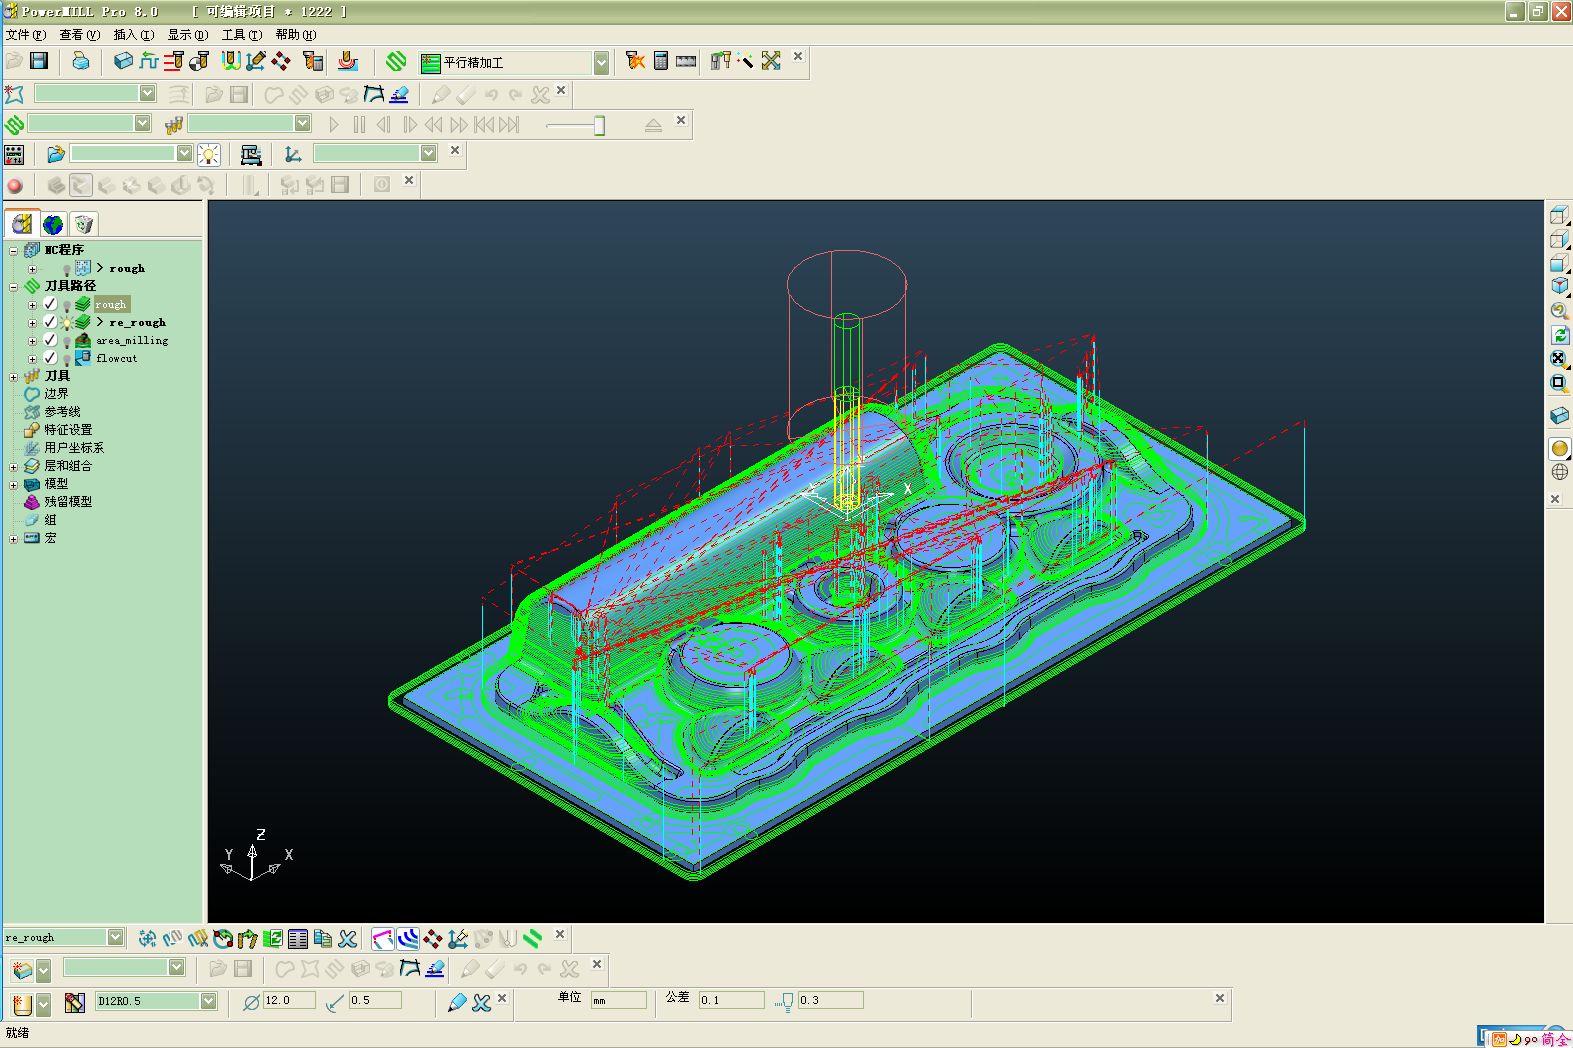Open the 工具(T) menu
This screenshot has width=1573, height=1048.
(241, 35)
